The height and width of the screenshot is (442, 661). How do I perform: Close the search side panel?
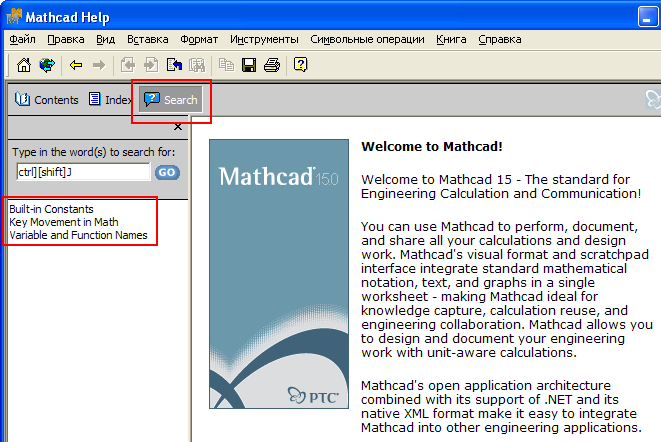[178, 127]
